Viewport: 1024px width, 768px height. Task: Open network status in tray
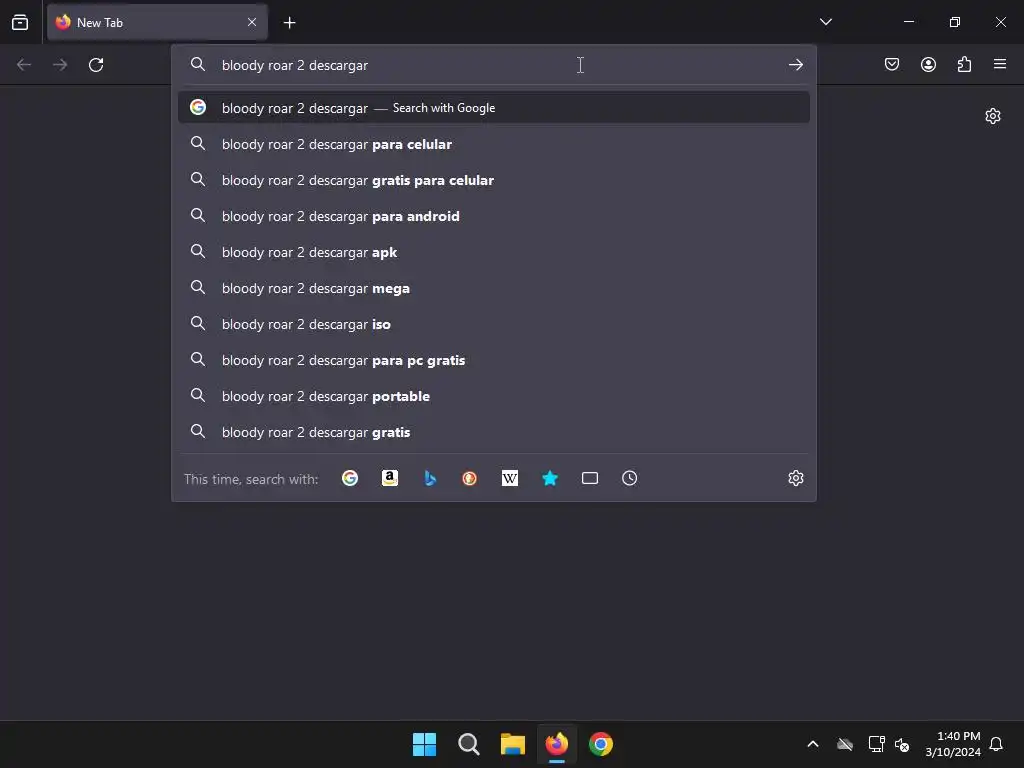pos(876,744)
